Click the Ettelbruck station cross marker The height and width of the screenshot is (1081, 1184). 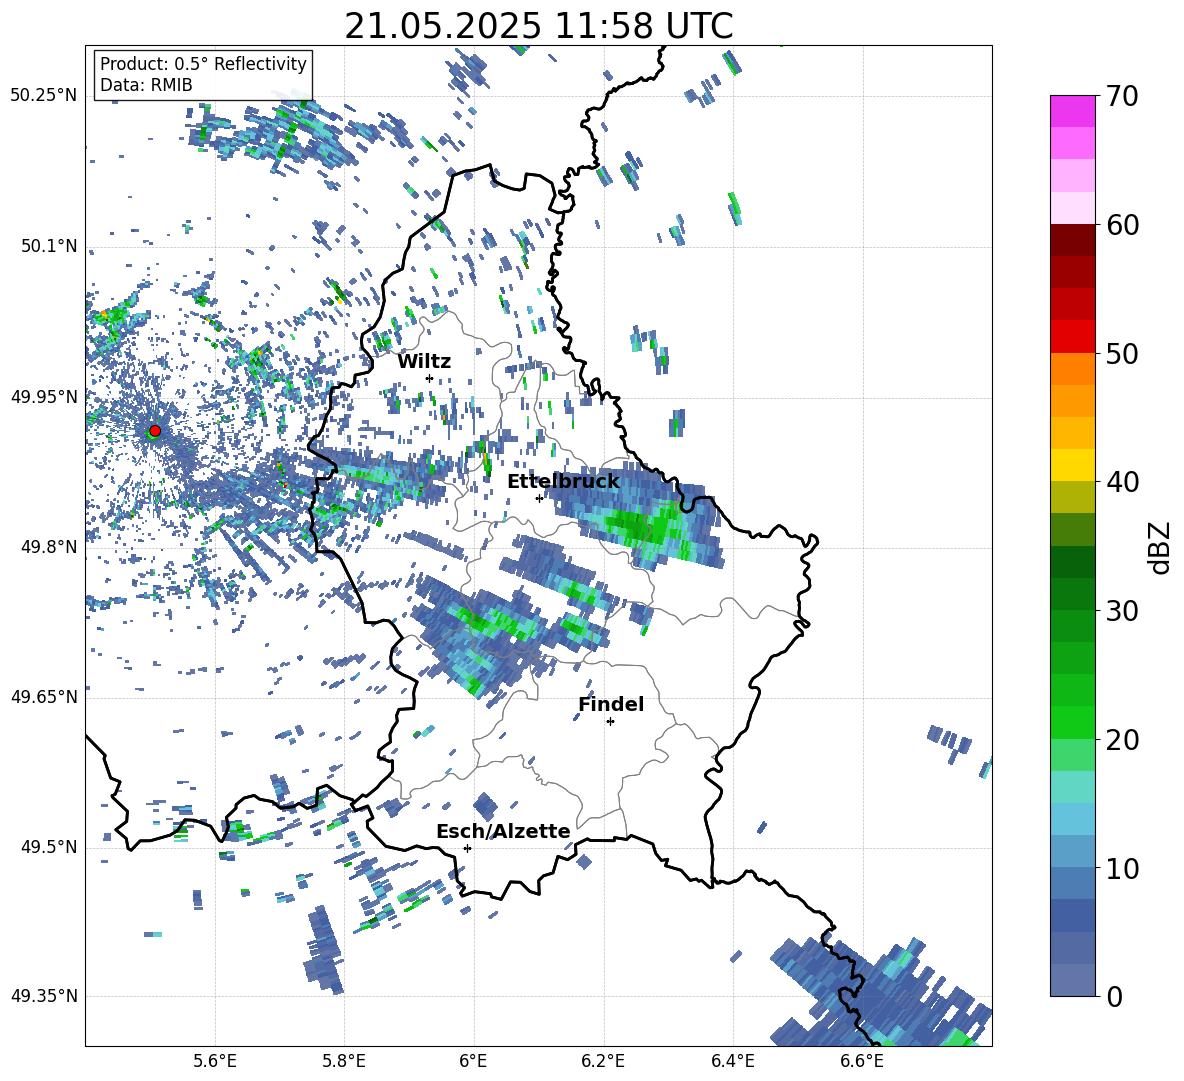[x=539, y=498]
